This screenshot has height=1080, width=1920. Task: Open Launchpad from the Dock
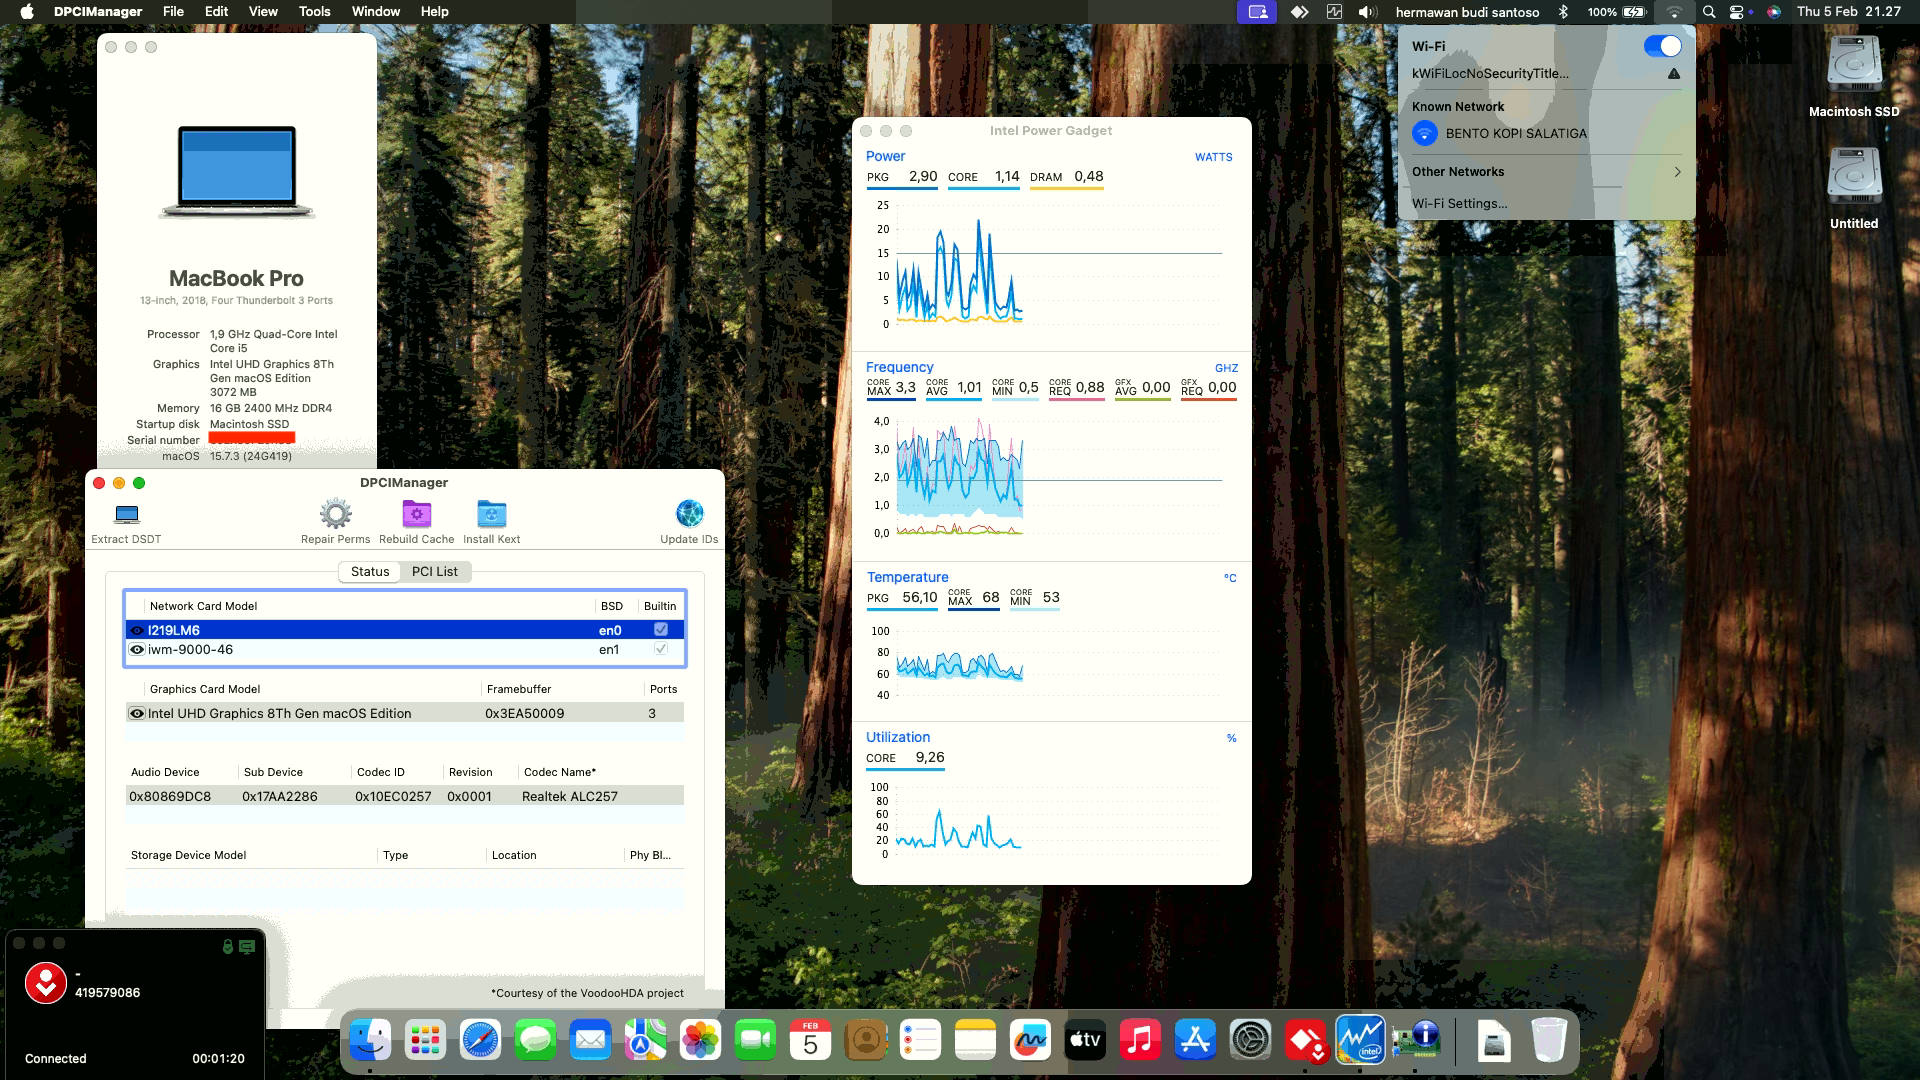[x=425, y=1041]
